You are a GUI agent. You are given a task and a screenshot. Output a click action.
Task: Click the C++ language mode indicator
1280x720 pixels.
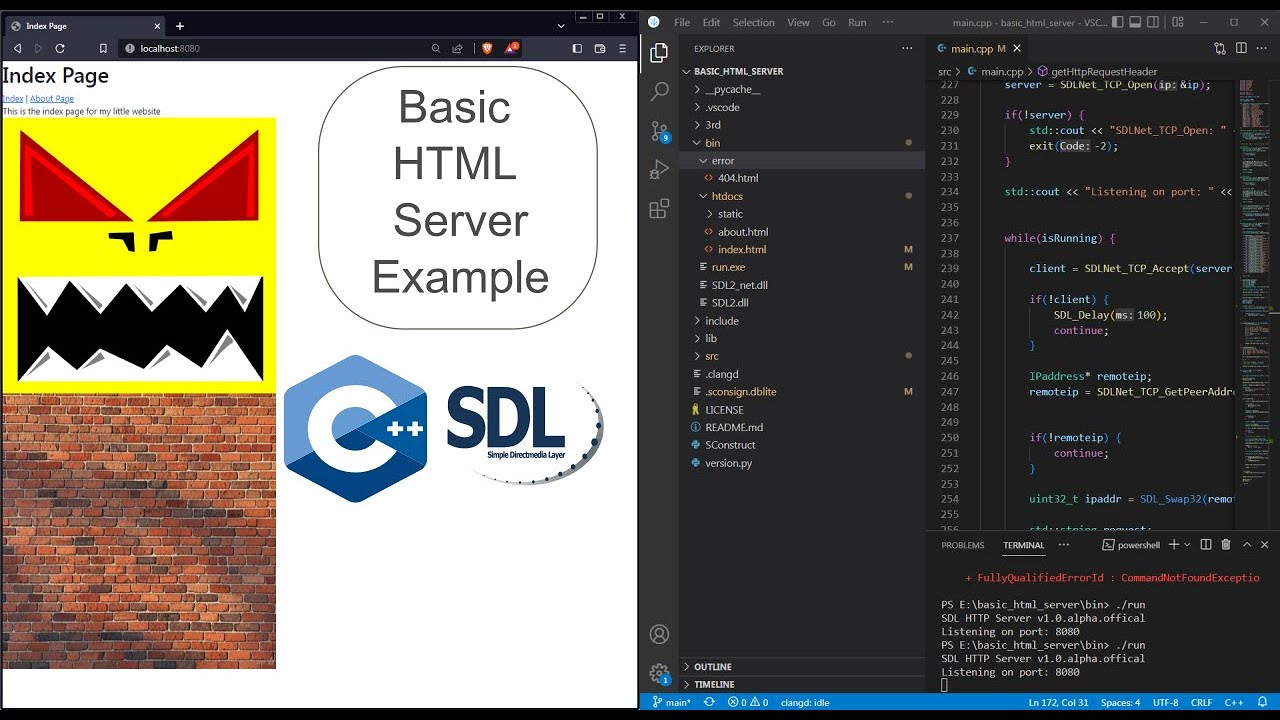1234,702
